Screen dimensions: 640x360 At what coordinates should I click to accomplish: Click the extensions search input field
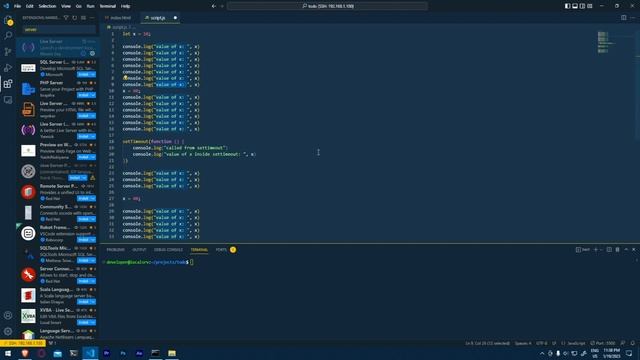[x=59, y=29]
